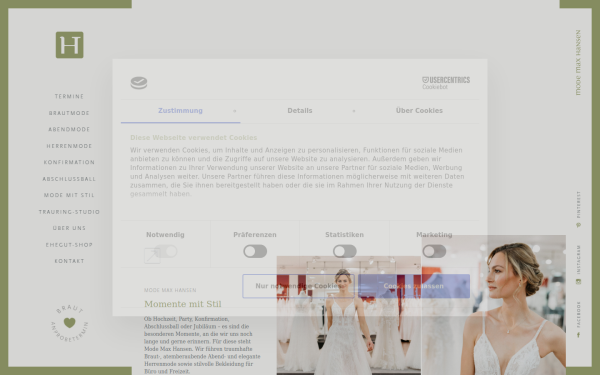Screen dimensions: 600x375
Task: Enable the Marketing cookies switch
Action: 434,251
